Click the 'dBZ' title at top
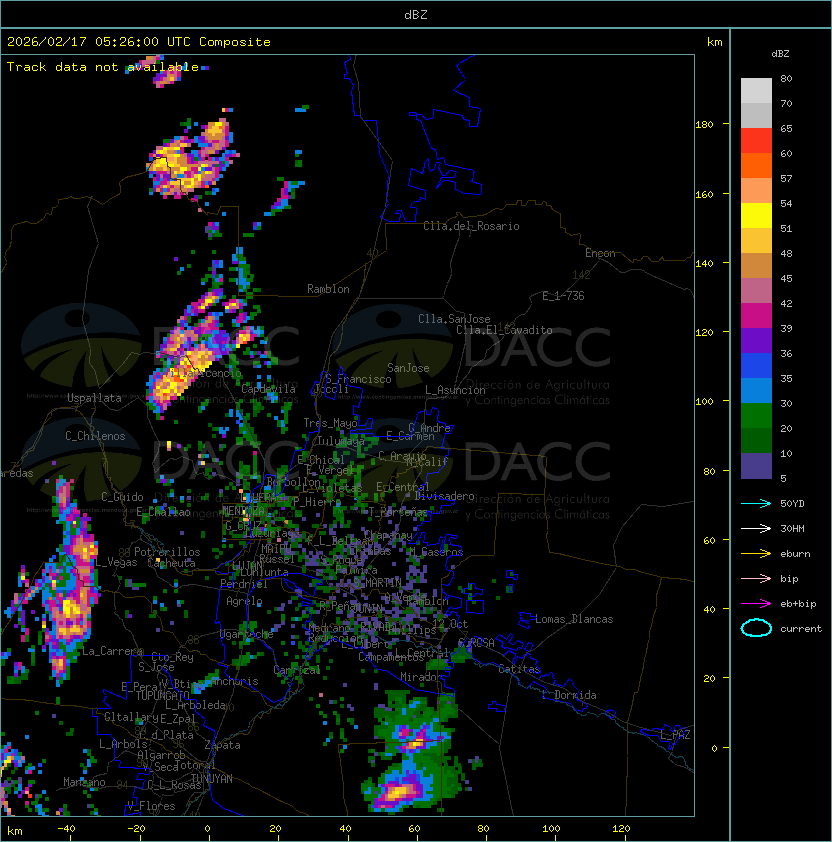The width and height of the screenshot is (832, 842). pyautogui.click(x=416, y=14)
